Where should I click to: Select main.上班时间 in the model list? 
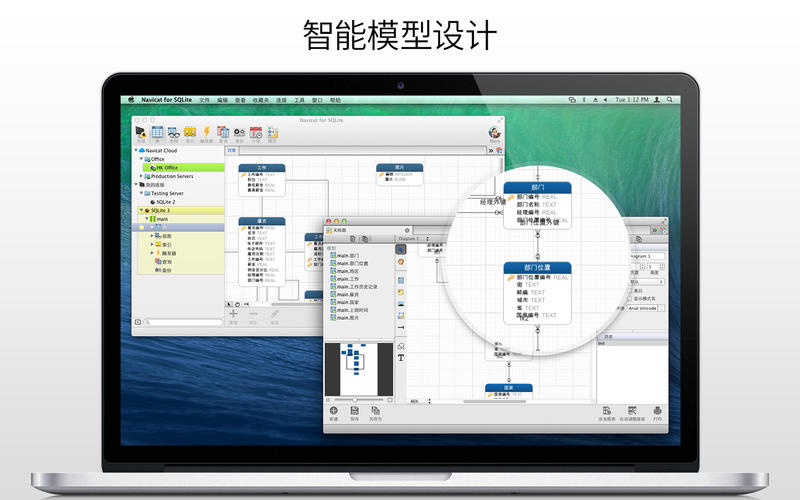point(349,310)
